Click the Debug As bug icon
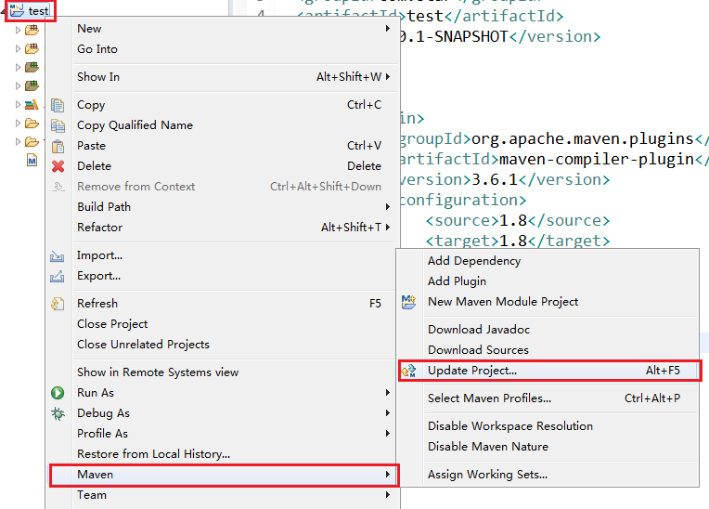Image resolution: width=709 pixels, height=509 pixels. tap(57, 414)
